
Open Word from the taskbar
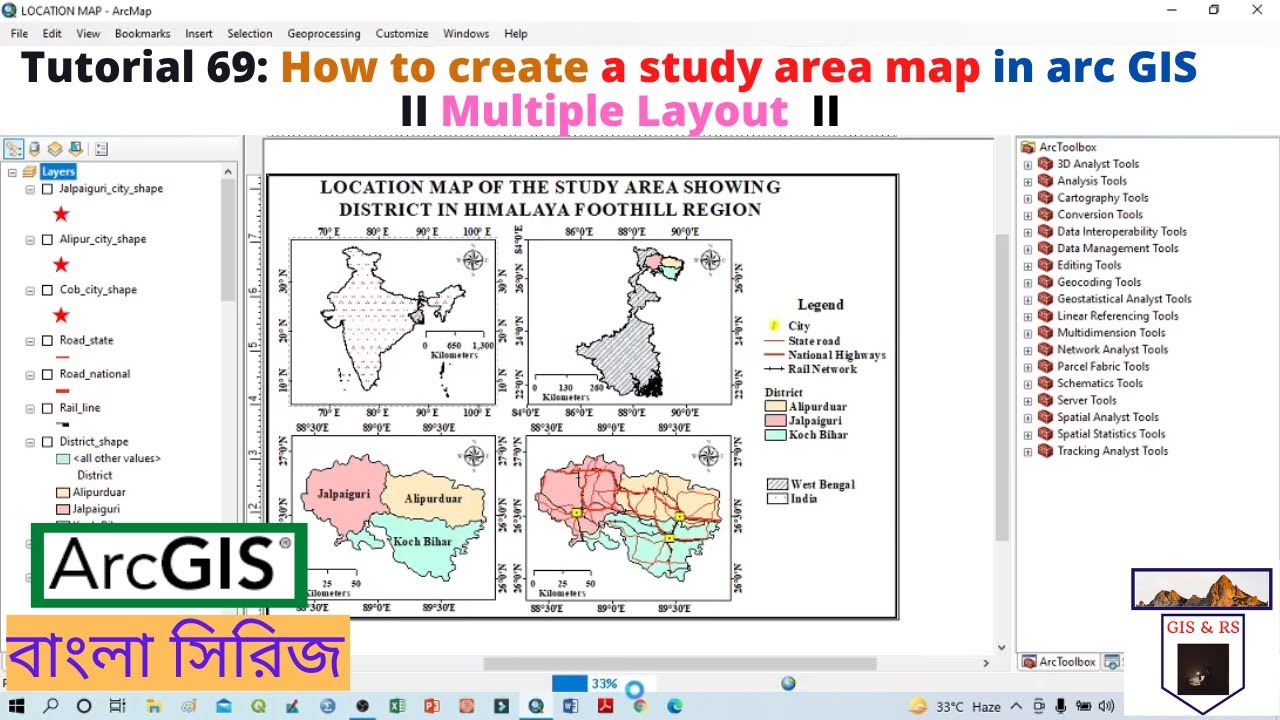(571, 706)
